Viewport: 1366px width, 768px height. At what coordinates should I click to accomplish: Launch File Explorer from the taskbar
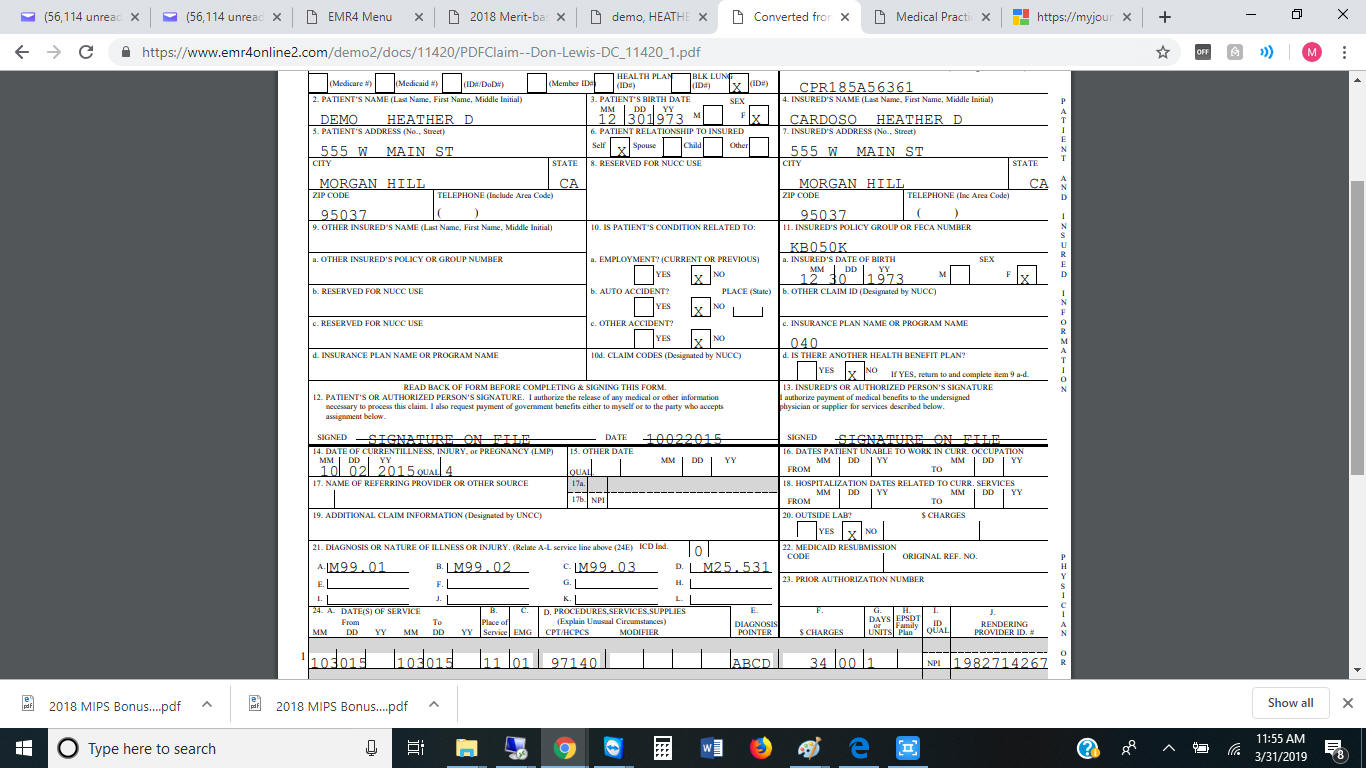pyautogui.click(x=467, y=748)
